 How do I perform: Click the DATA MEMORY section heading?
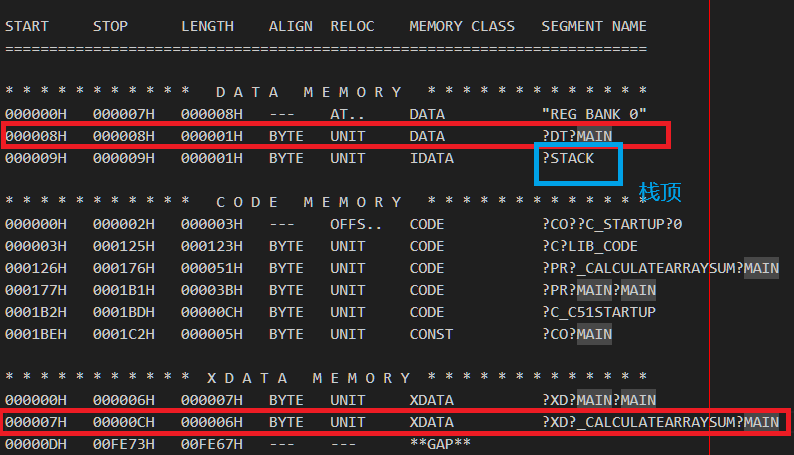tap(310, 92)
